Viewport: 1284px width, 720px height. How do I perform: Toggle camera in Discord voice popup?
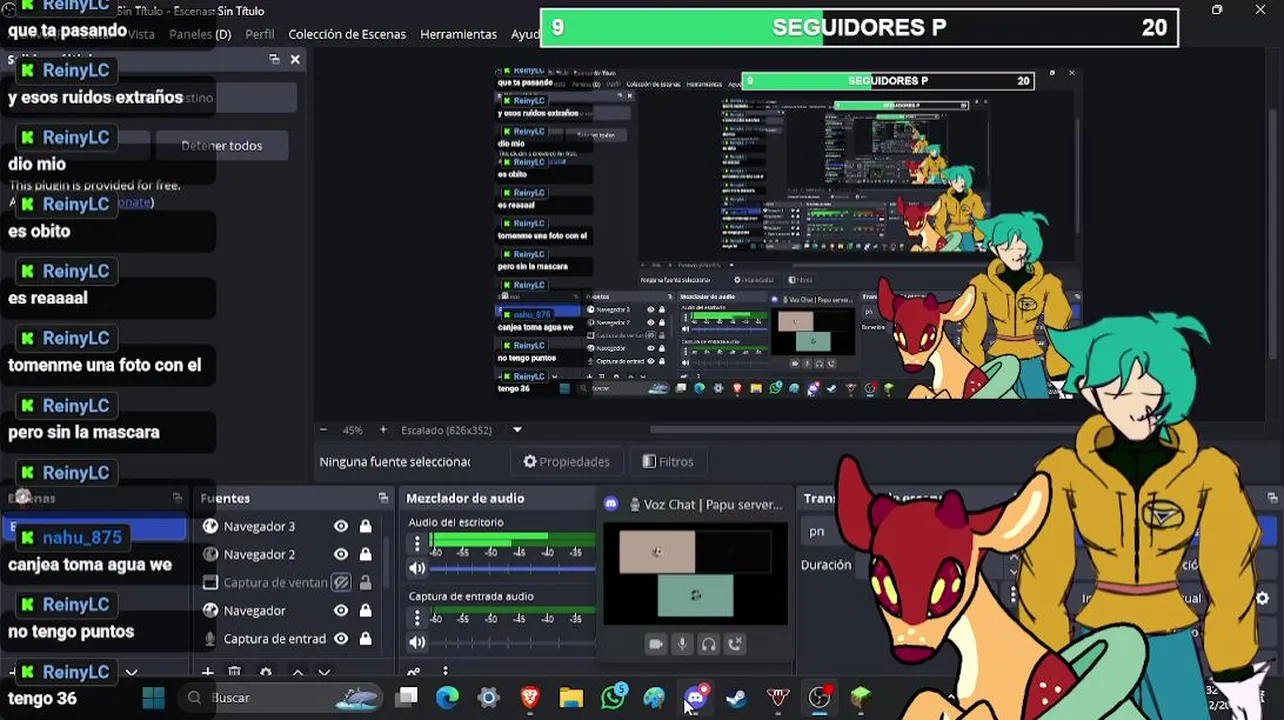tap(656, 644)
